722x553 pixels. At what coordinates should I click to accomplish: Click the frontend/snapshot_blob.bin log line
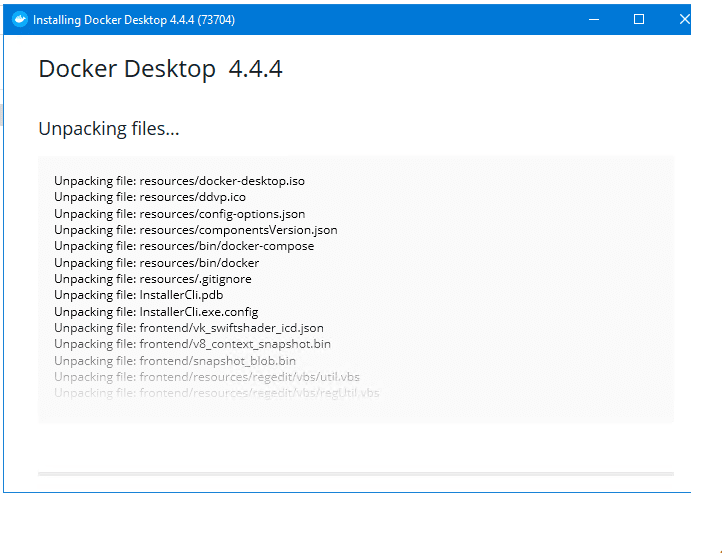[x=175, y=360]
